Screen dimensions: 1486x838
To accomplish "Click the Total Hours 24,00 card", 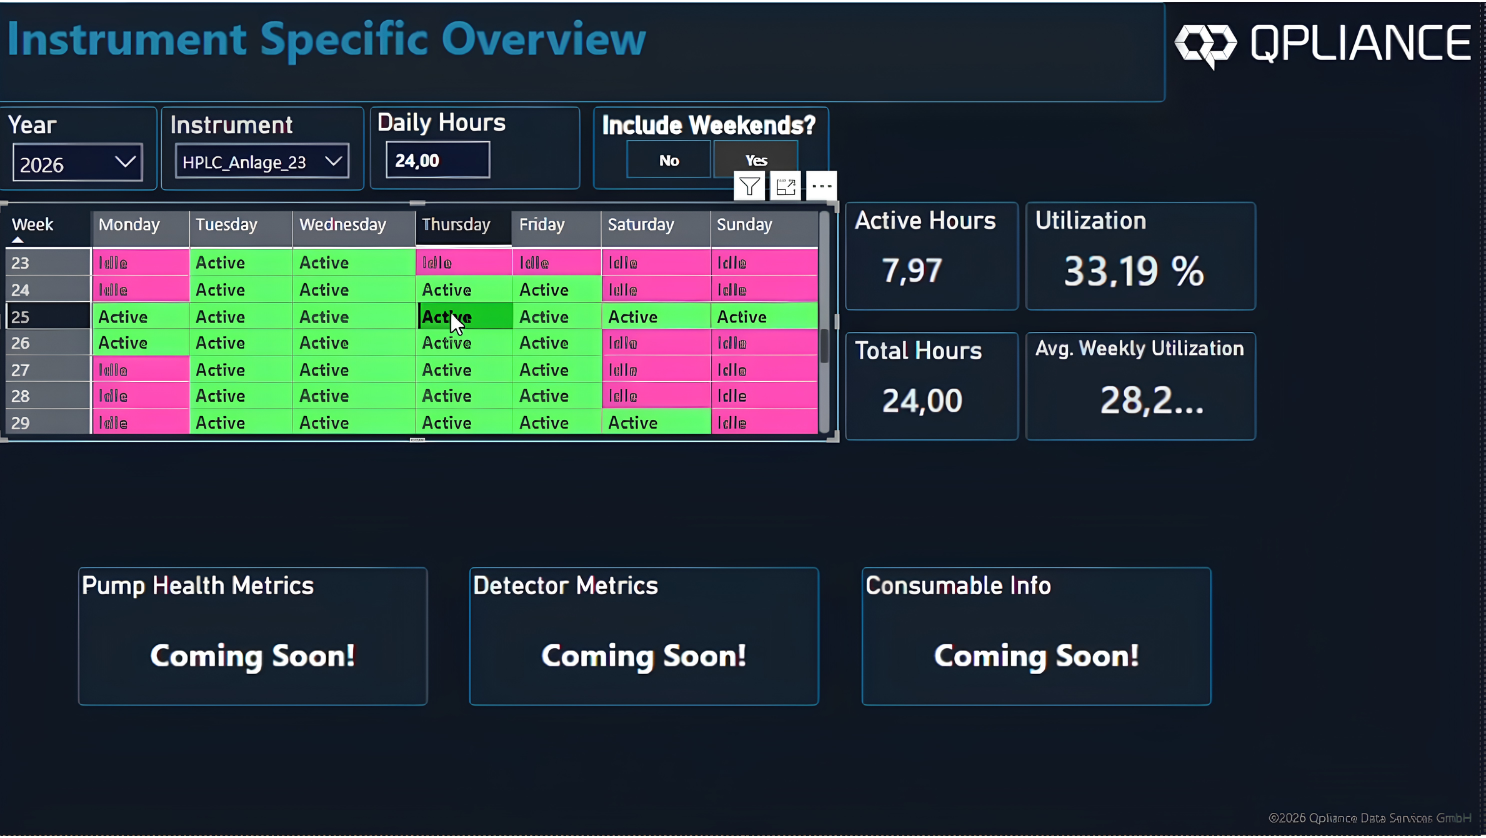I will pyautogui.click(x=932, y=386).
